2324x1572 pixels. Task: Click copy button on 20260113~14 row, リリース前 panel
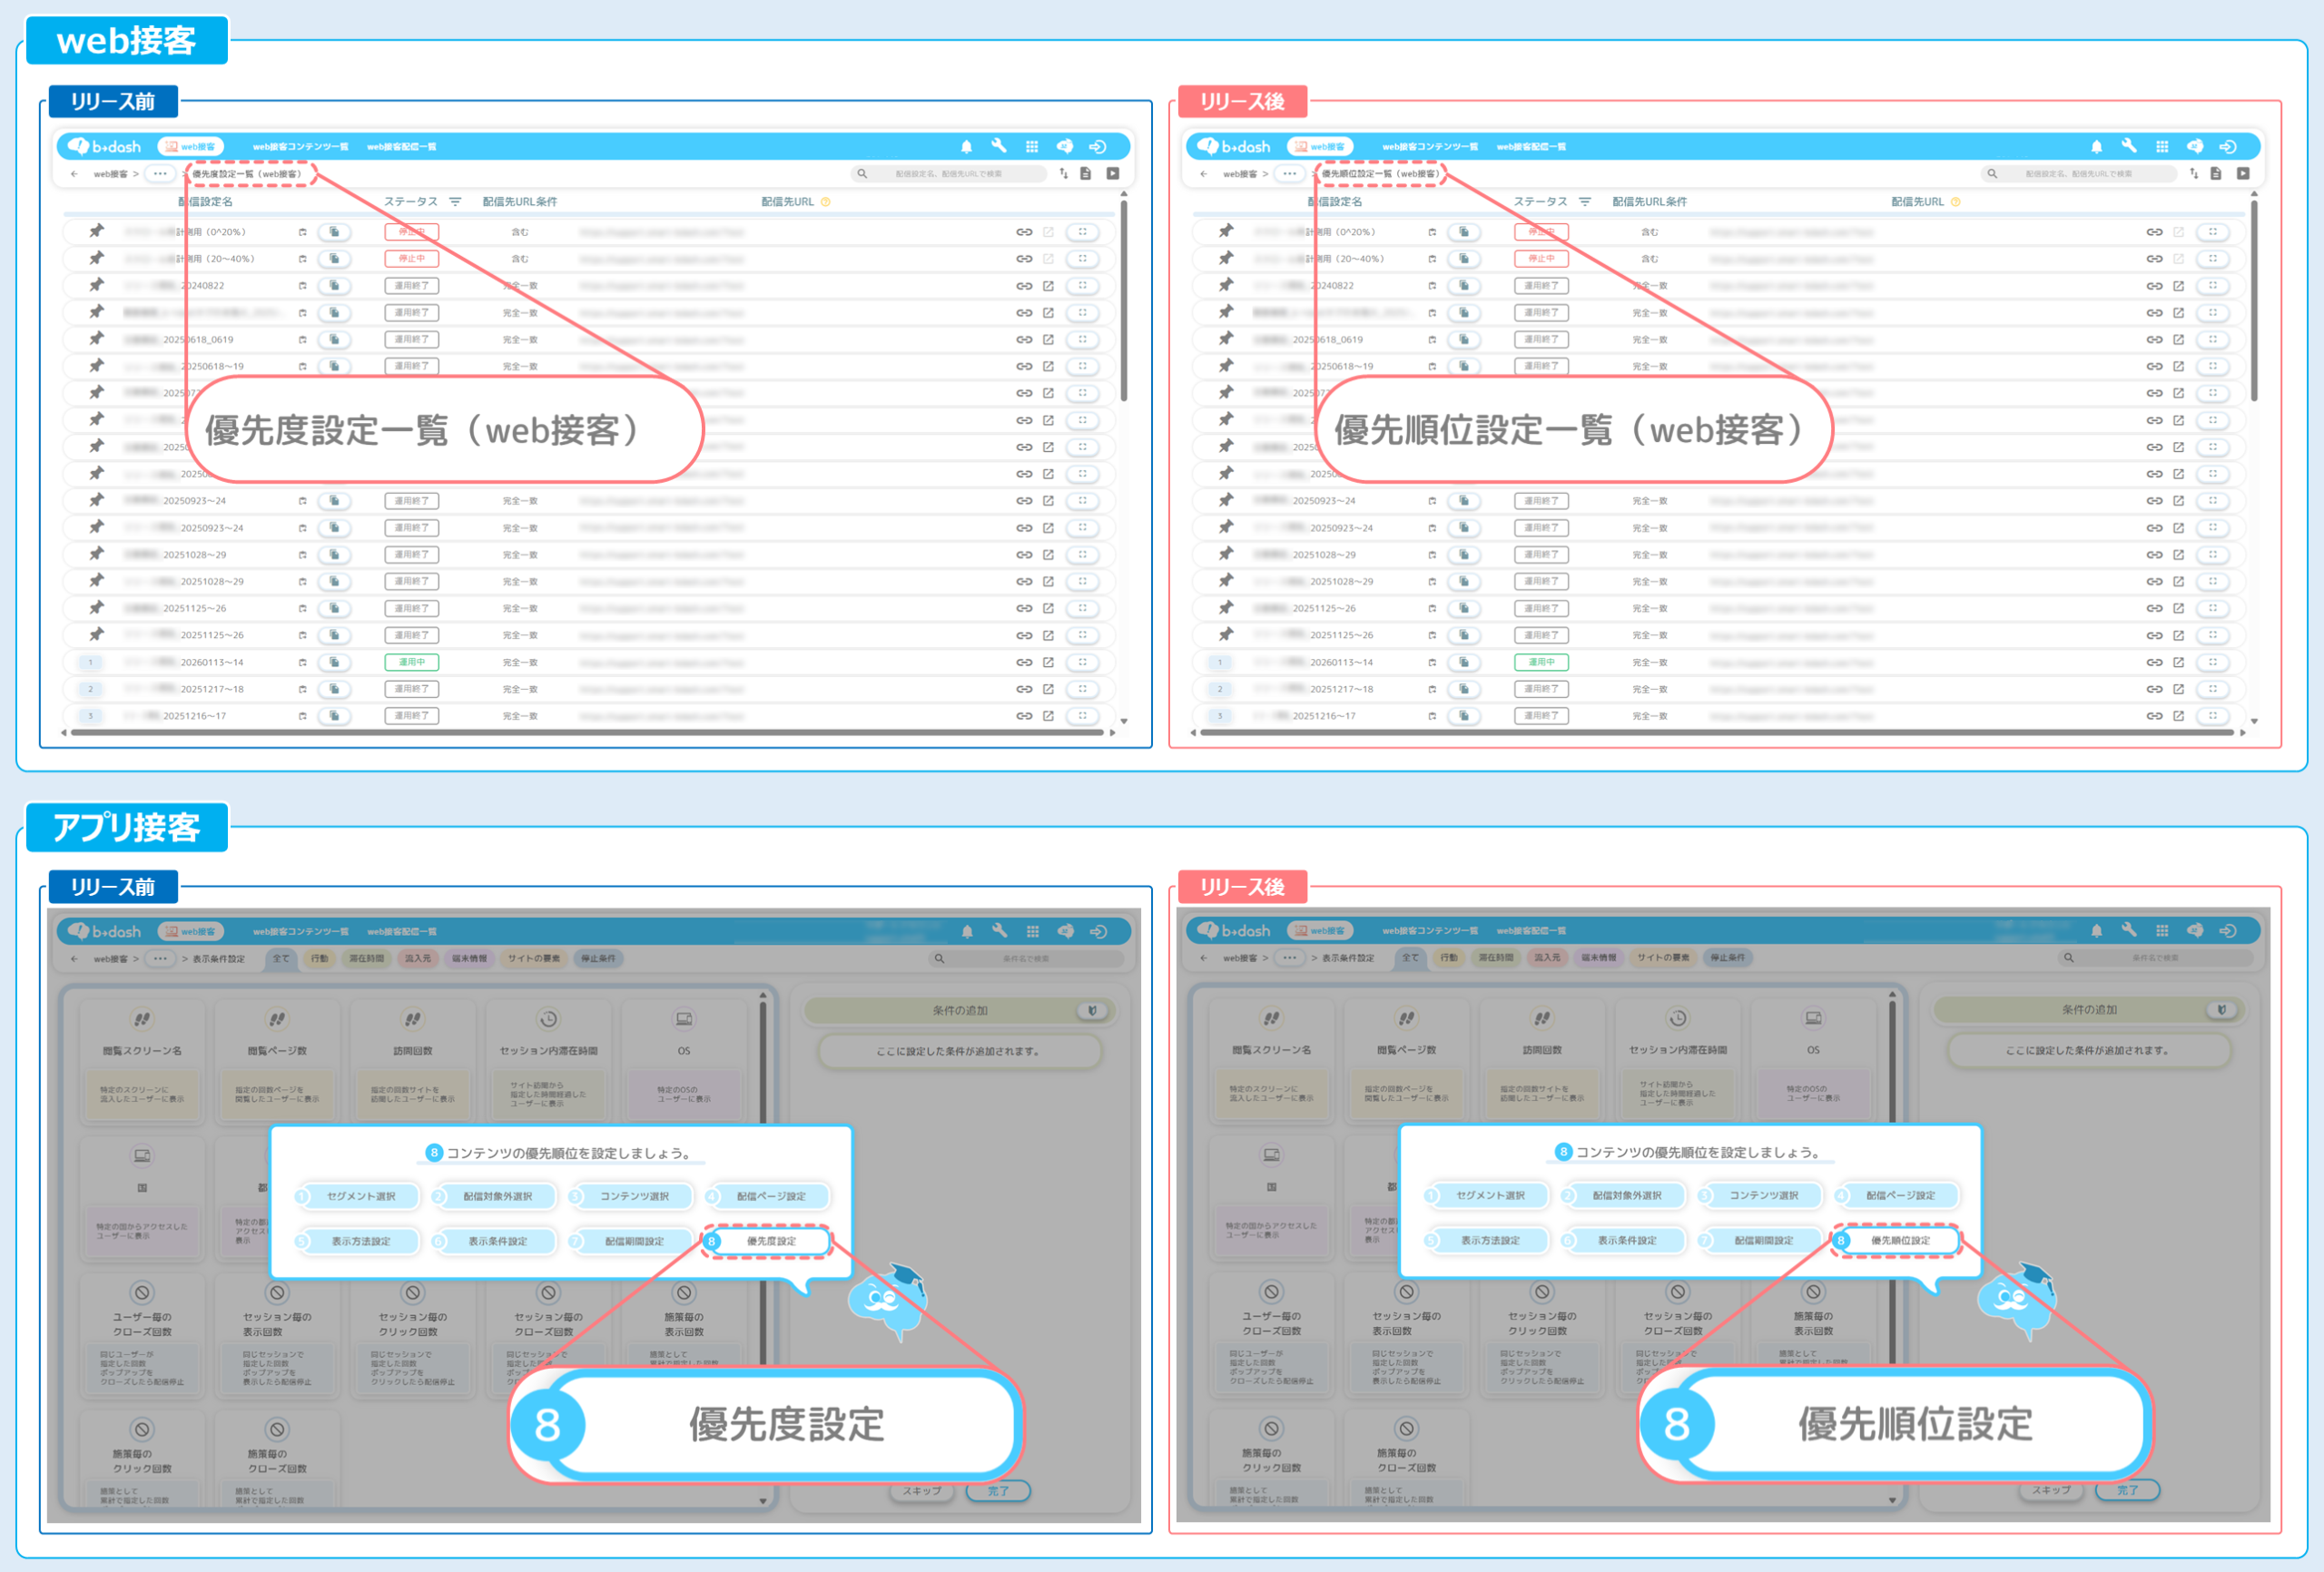tap(334, 662)
